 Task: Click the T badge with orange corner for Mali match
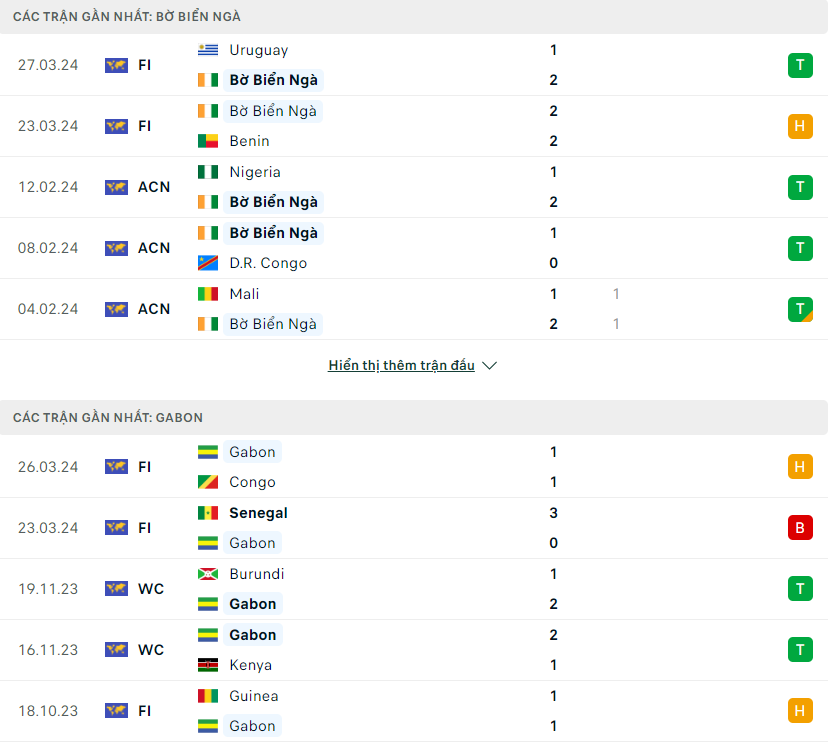tap(800, 309)
